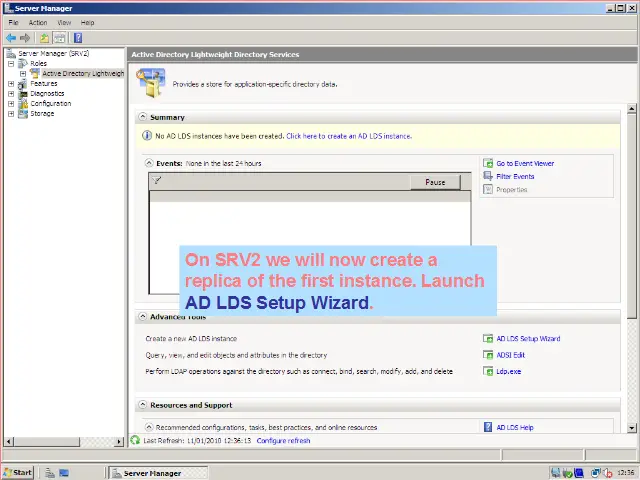The height and width of the screenshot is (480, 640).
Task: Expand the Diagnostics node
Action: 11,94
